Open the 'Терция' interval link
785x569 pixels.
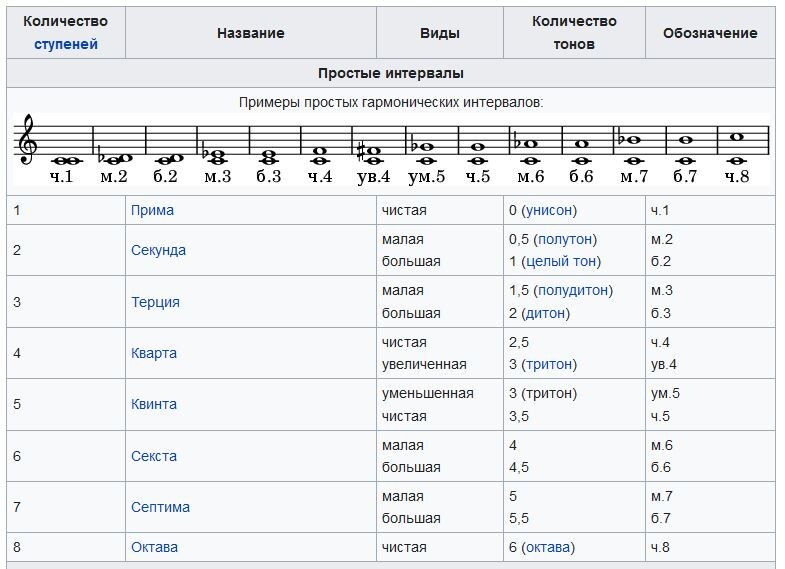coord(155,302)
